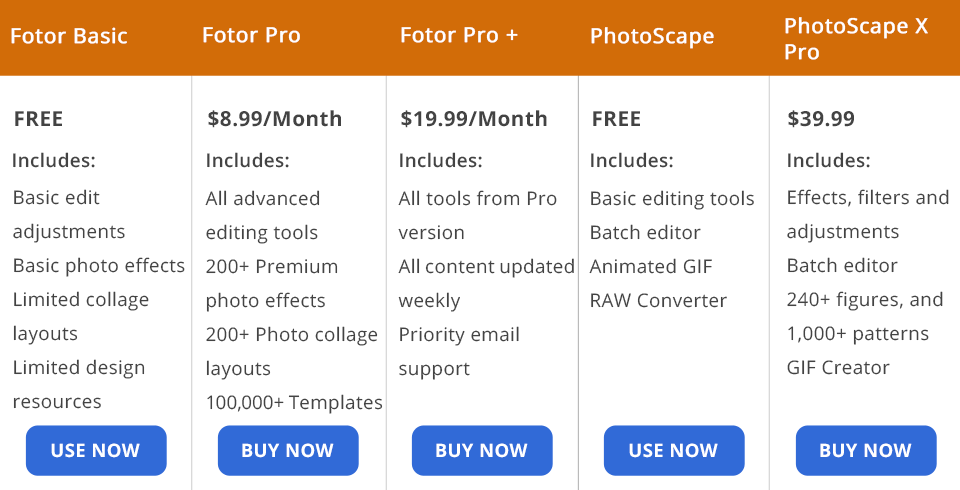Click the PhotoScape column title

[652, 37]
